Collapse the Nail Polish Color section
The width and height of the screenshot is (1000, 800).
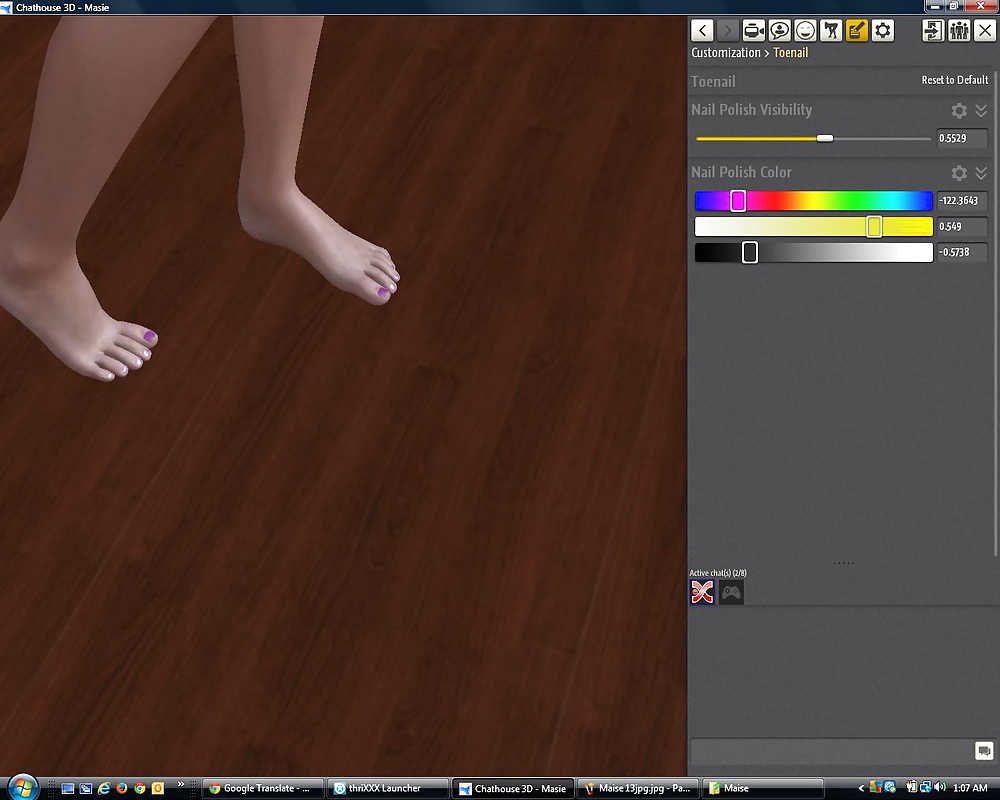coord(981,173)
